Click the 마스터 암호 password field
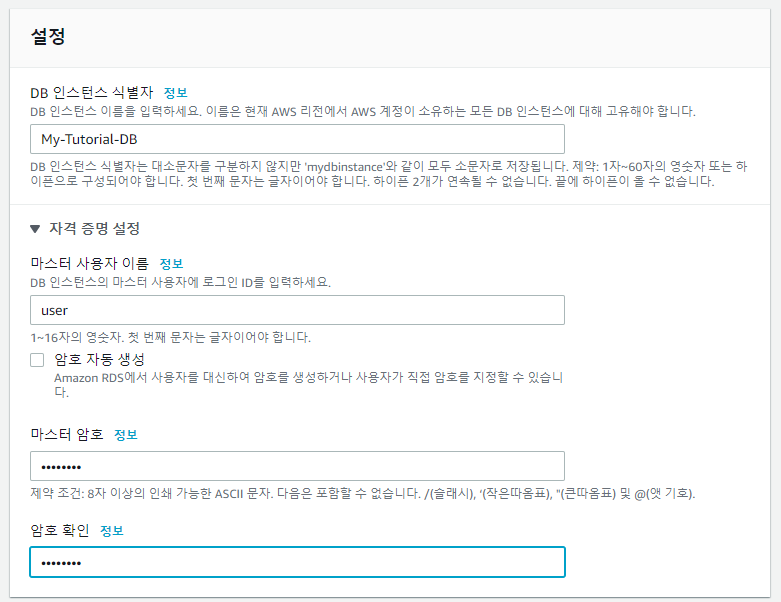The width and height of the screenshot is (781, 602). 297,466
